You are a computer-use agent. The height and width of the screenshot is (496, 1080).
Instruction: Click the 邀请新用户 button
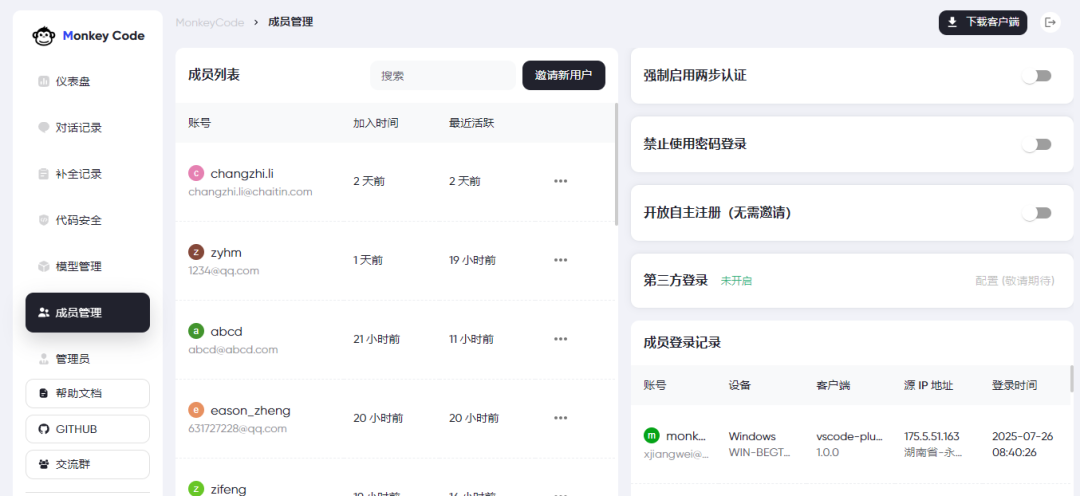[x=563, y=76]
